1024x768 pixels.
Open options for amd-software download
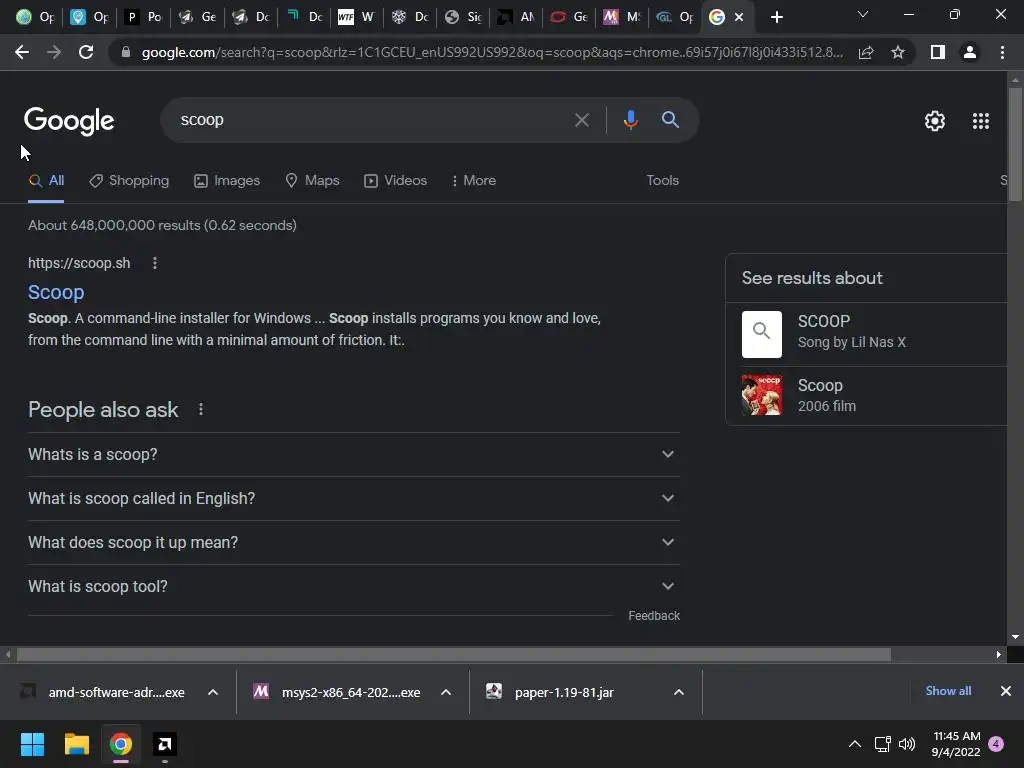tap(213, 692)
